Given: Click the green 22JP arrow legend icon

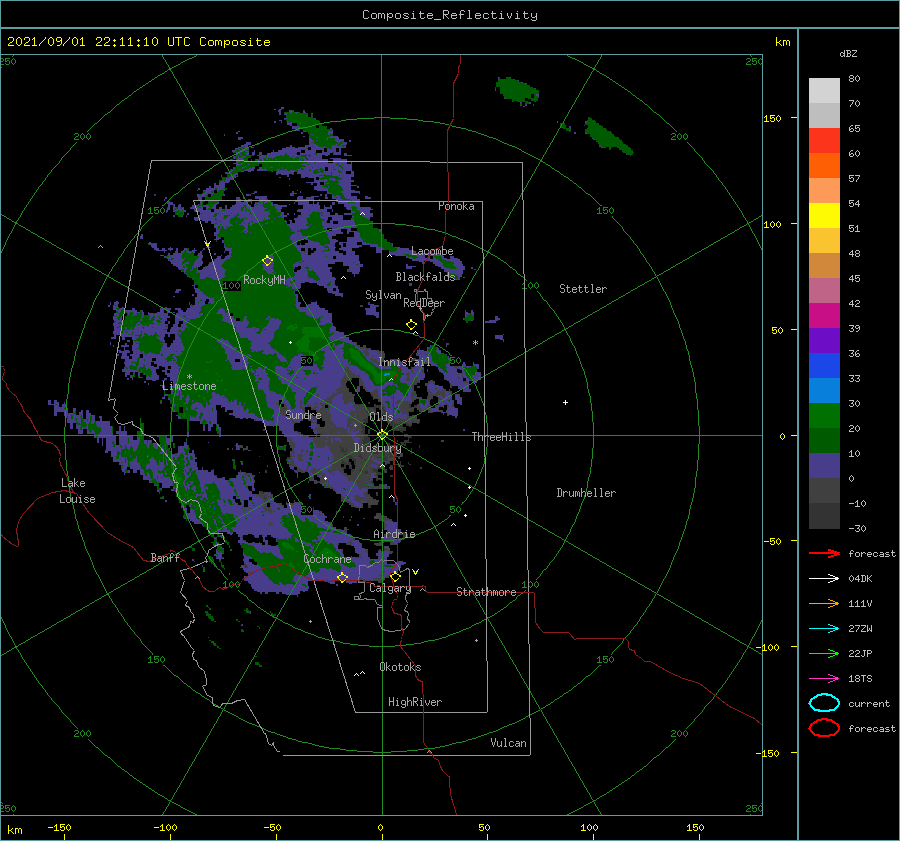Looking at the screenshot, I should (x=824, y=653).
